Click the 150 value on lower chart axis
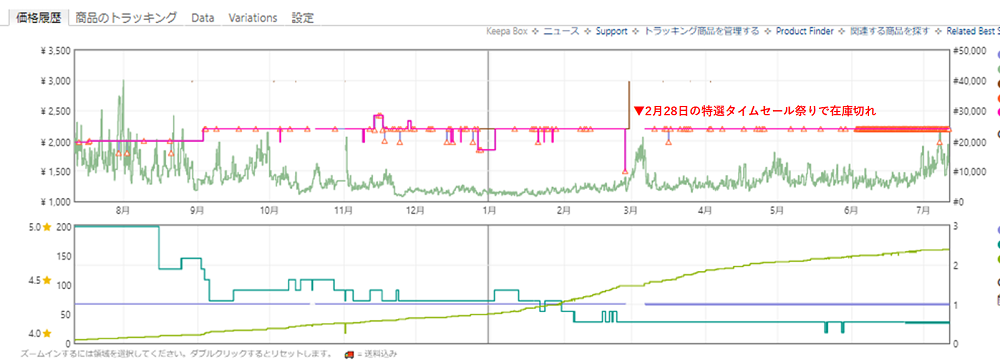The width and height of the screenshot is (1000, 360). (x=63, y=256)
